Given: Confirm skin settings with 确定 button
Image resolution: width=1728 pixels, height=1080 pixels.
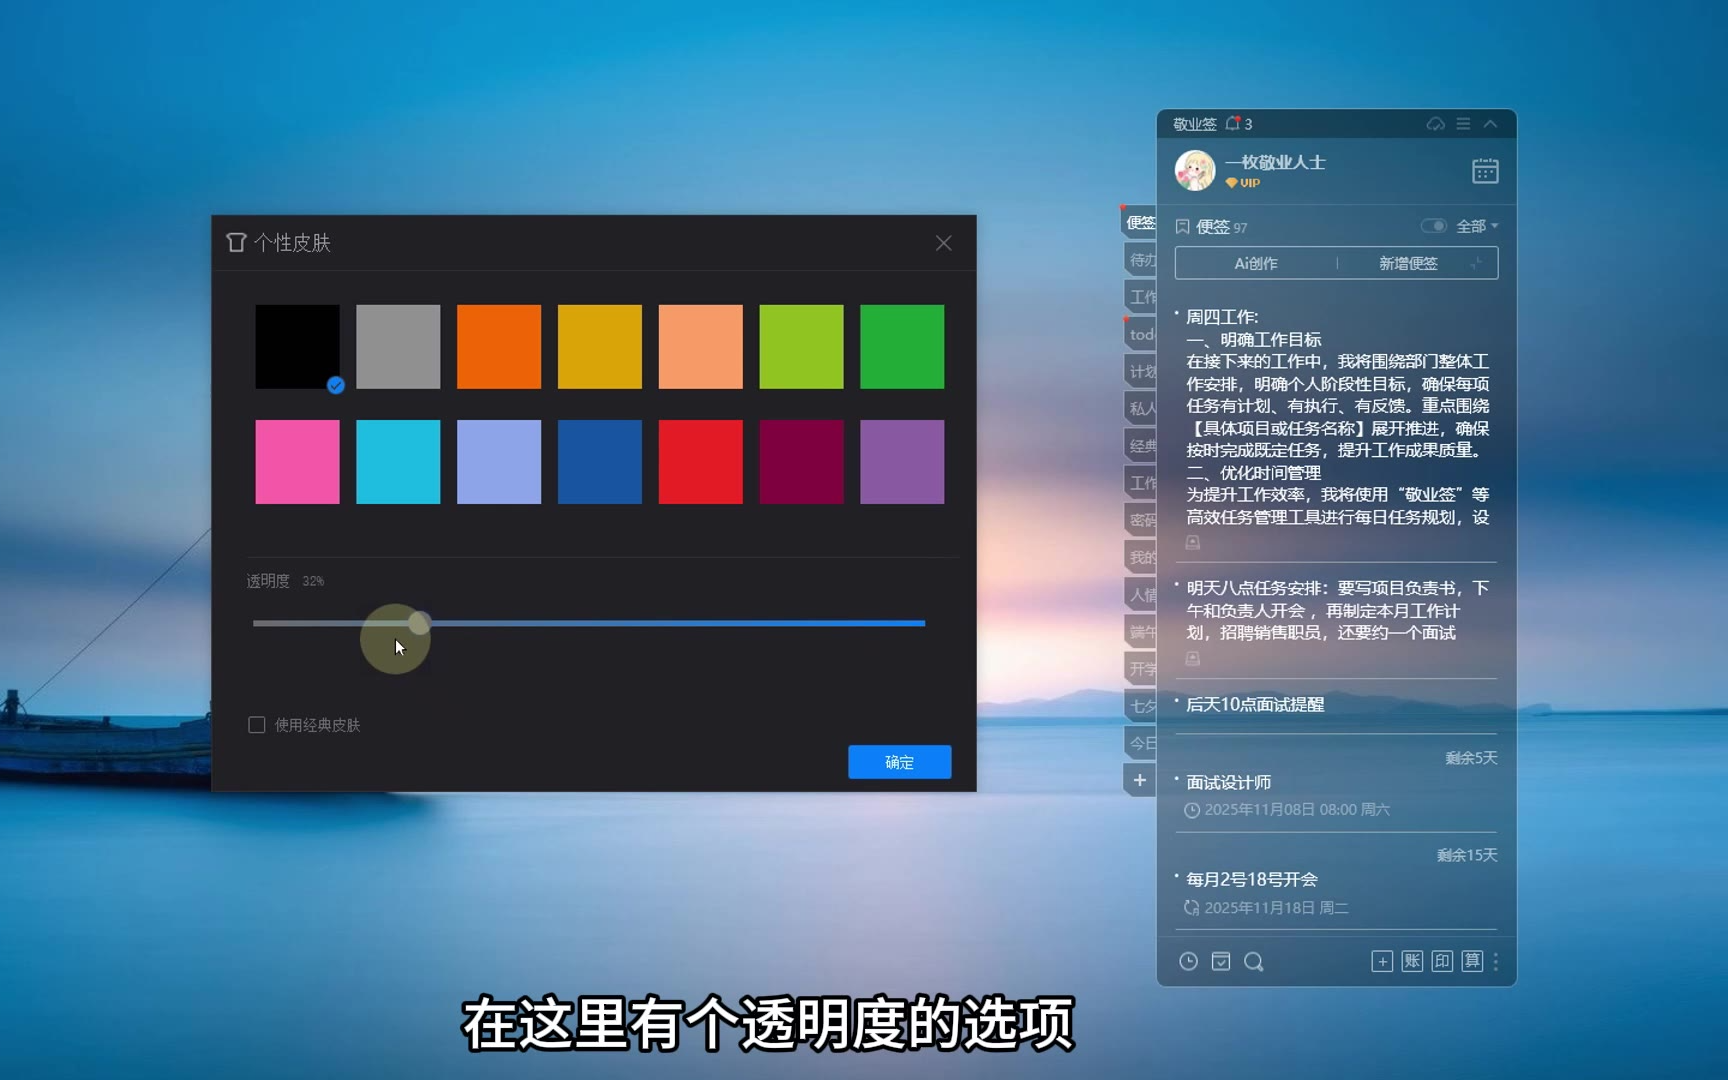Looking at the screenshot, I should [x=900, y=762].
